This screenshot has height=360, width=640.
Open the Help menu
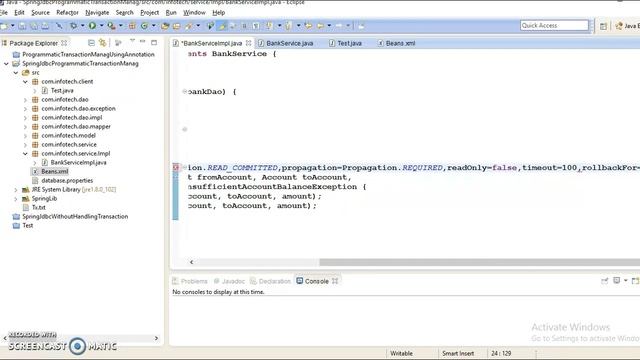(219, 13)
